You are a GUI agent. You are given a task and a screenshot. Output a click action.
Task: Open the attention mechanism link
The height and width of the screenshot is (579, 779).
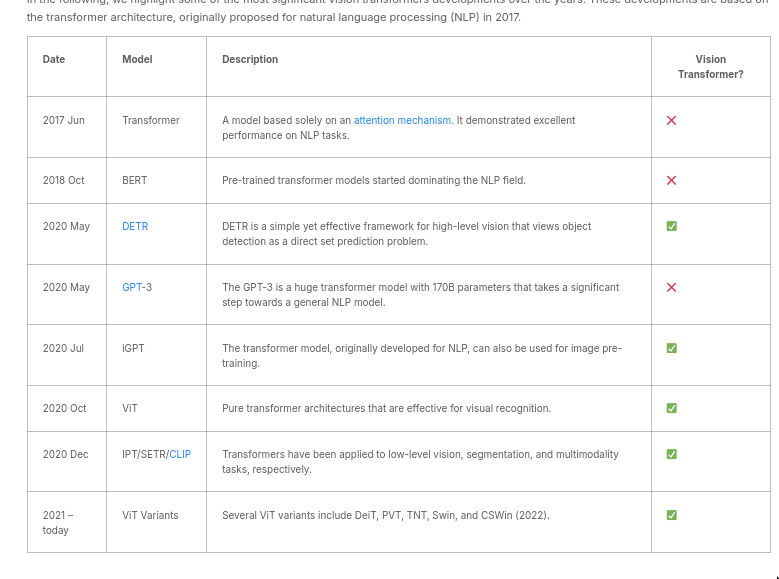[x=402, y=120]
